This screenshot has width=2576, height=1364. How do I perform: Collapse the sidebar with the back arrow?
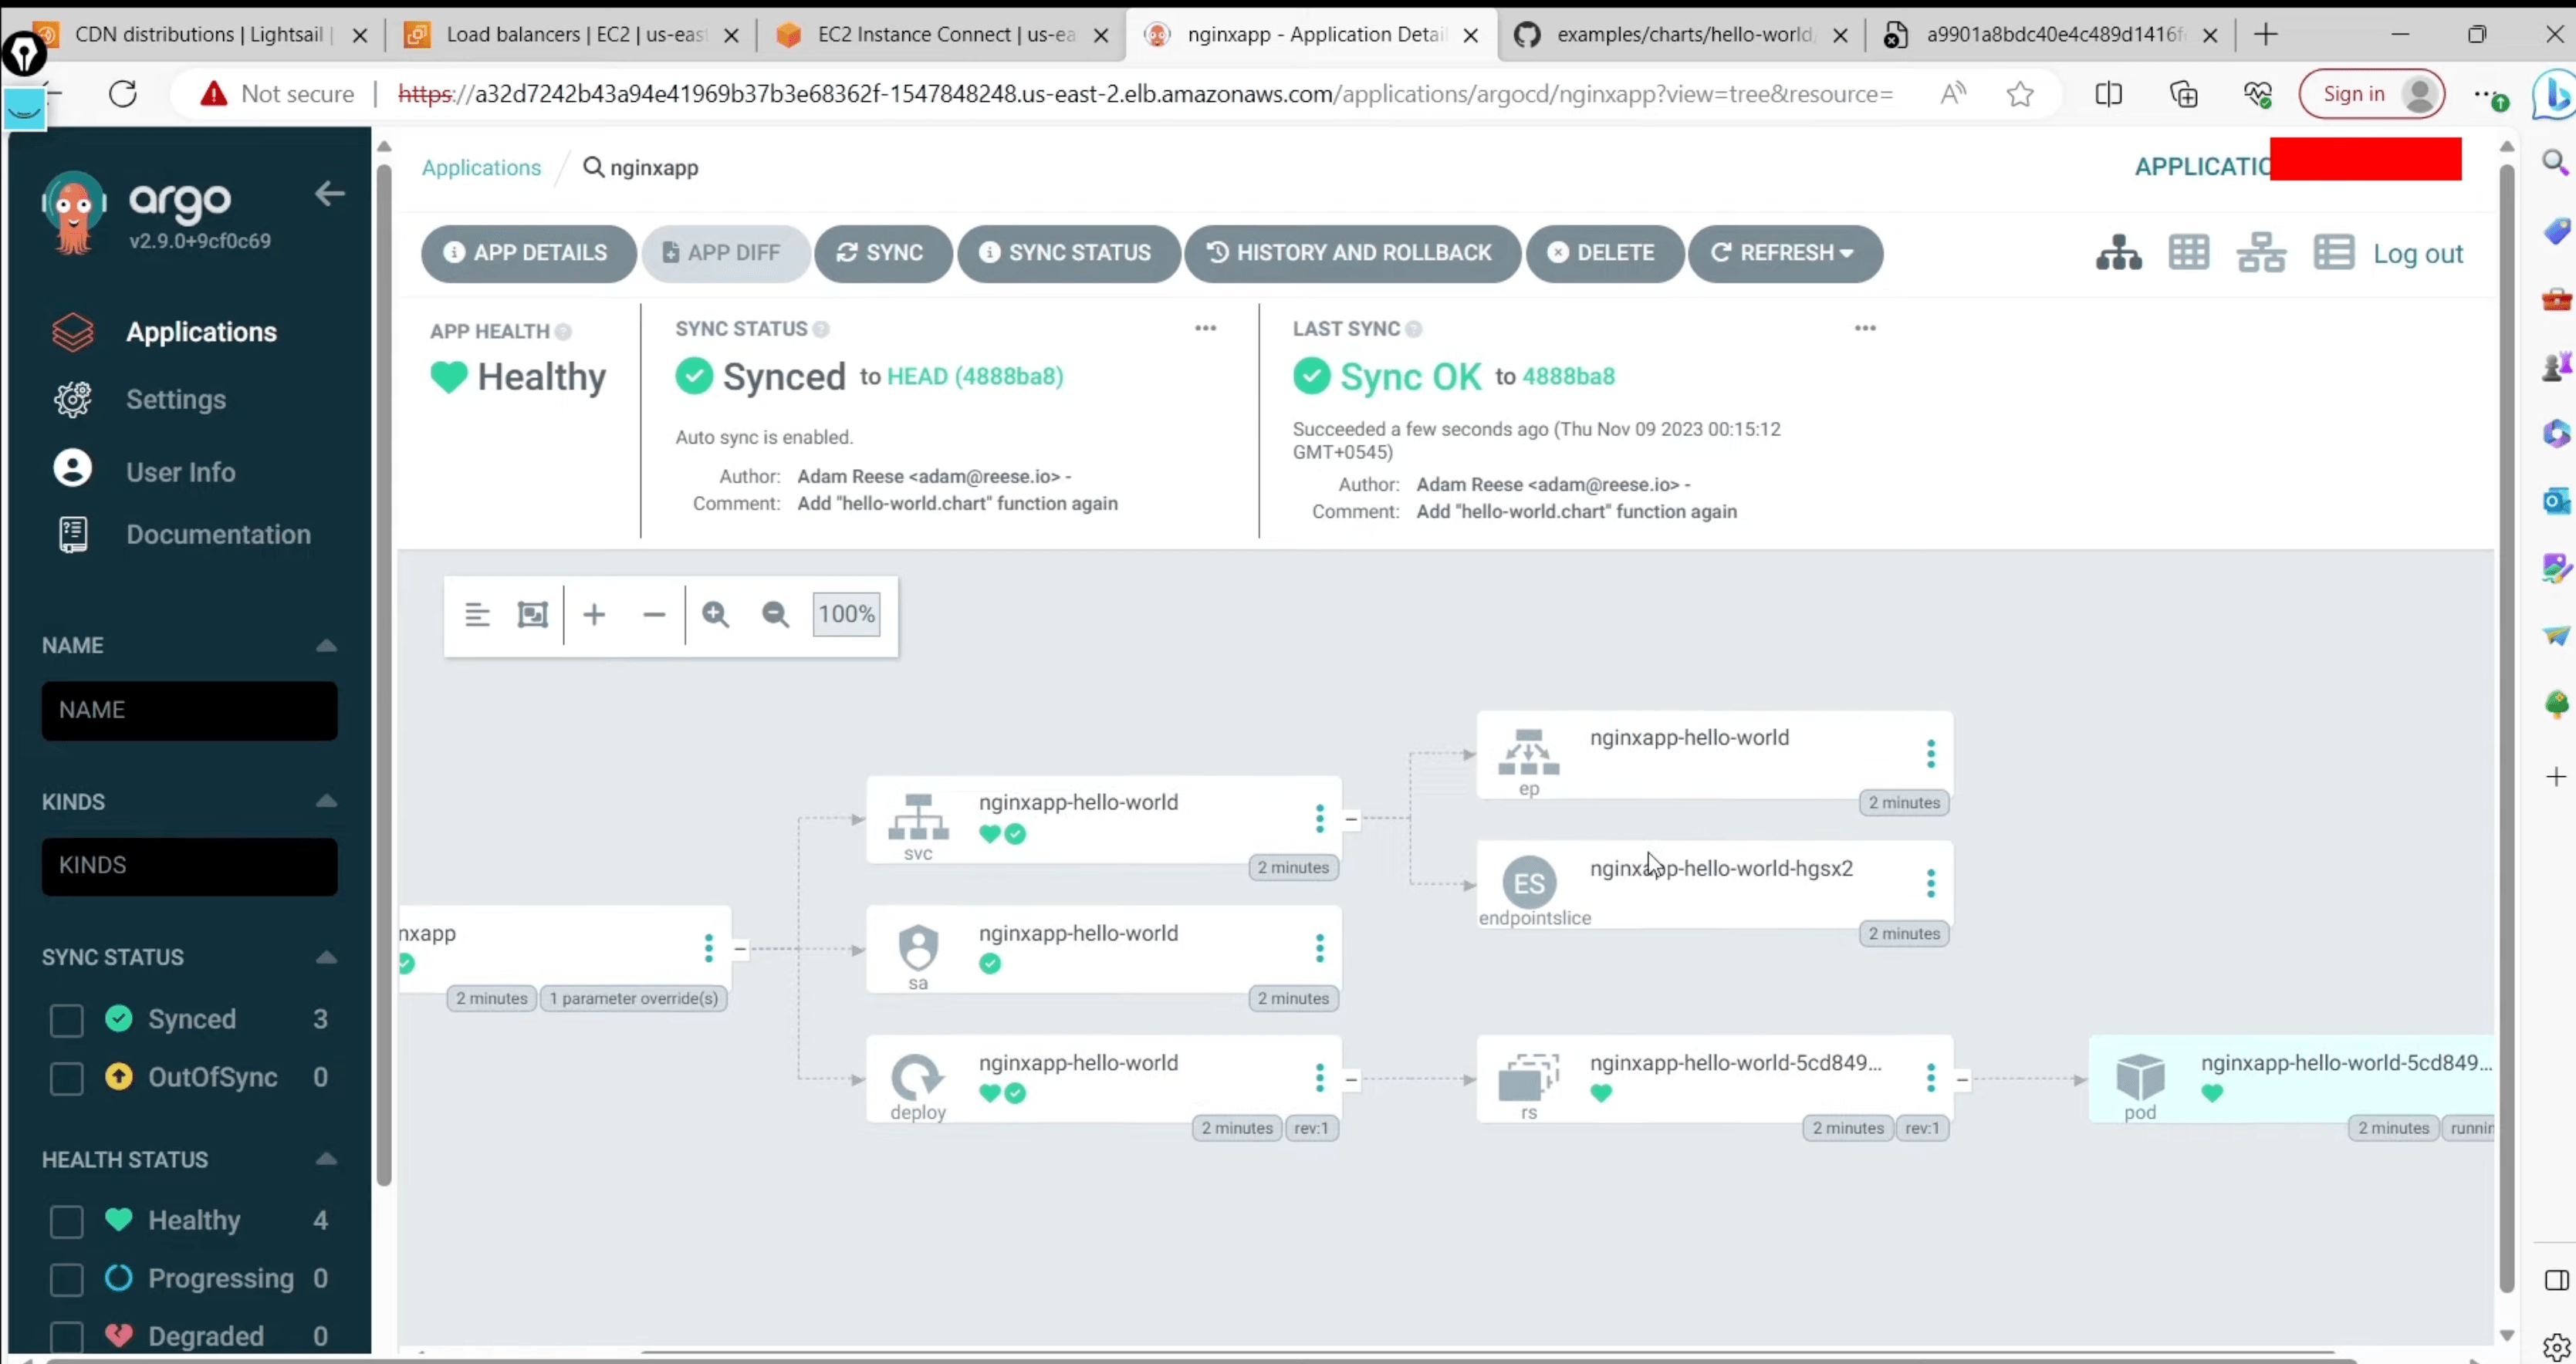329,194
